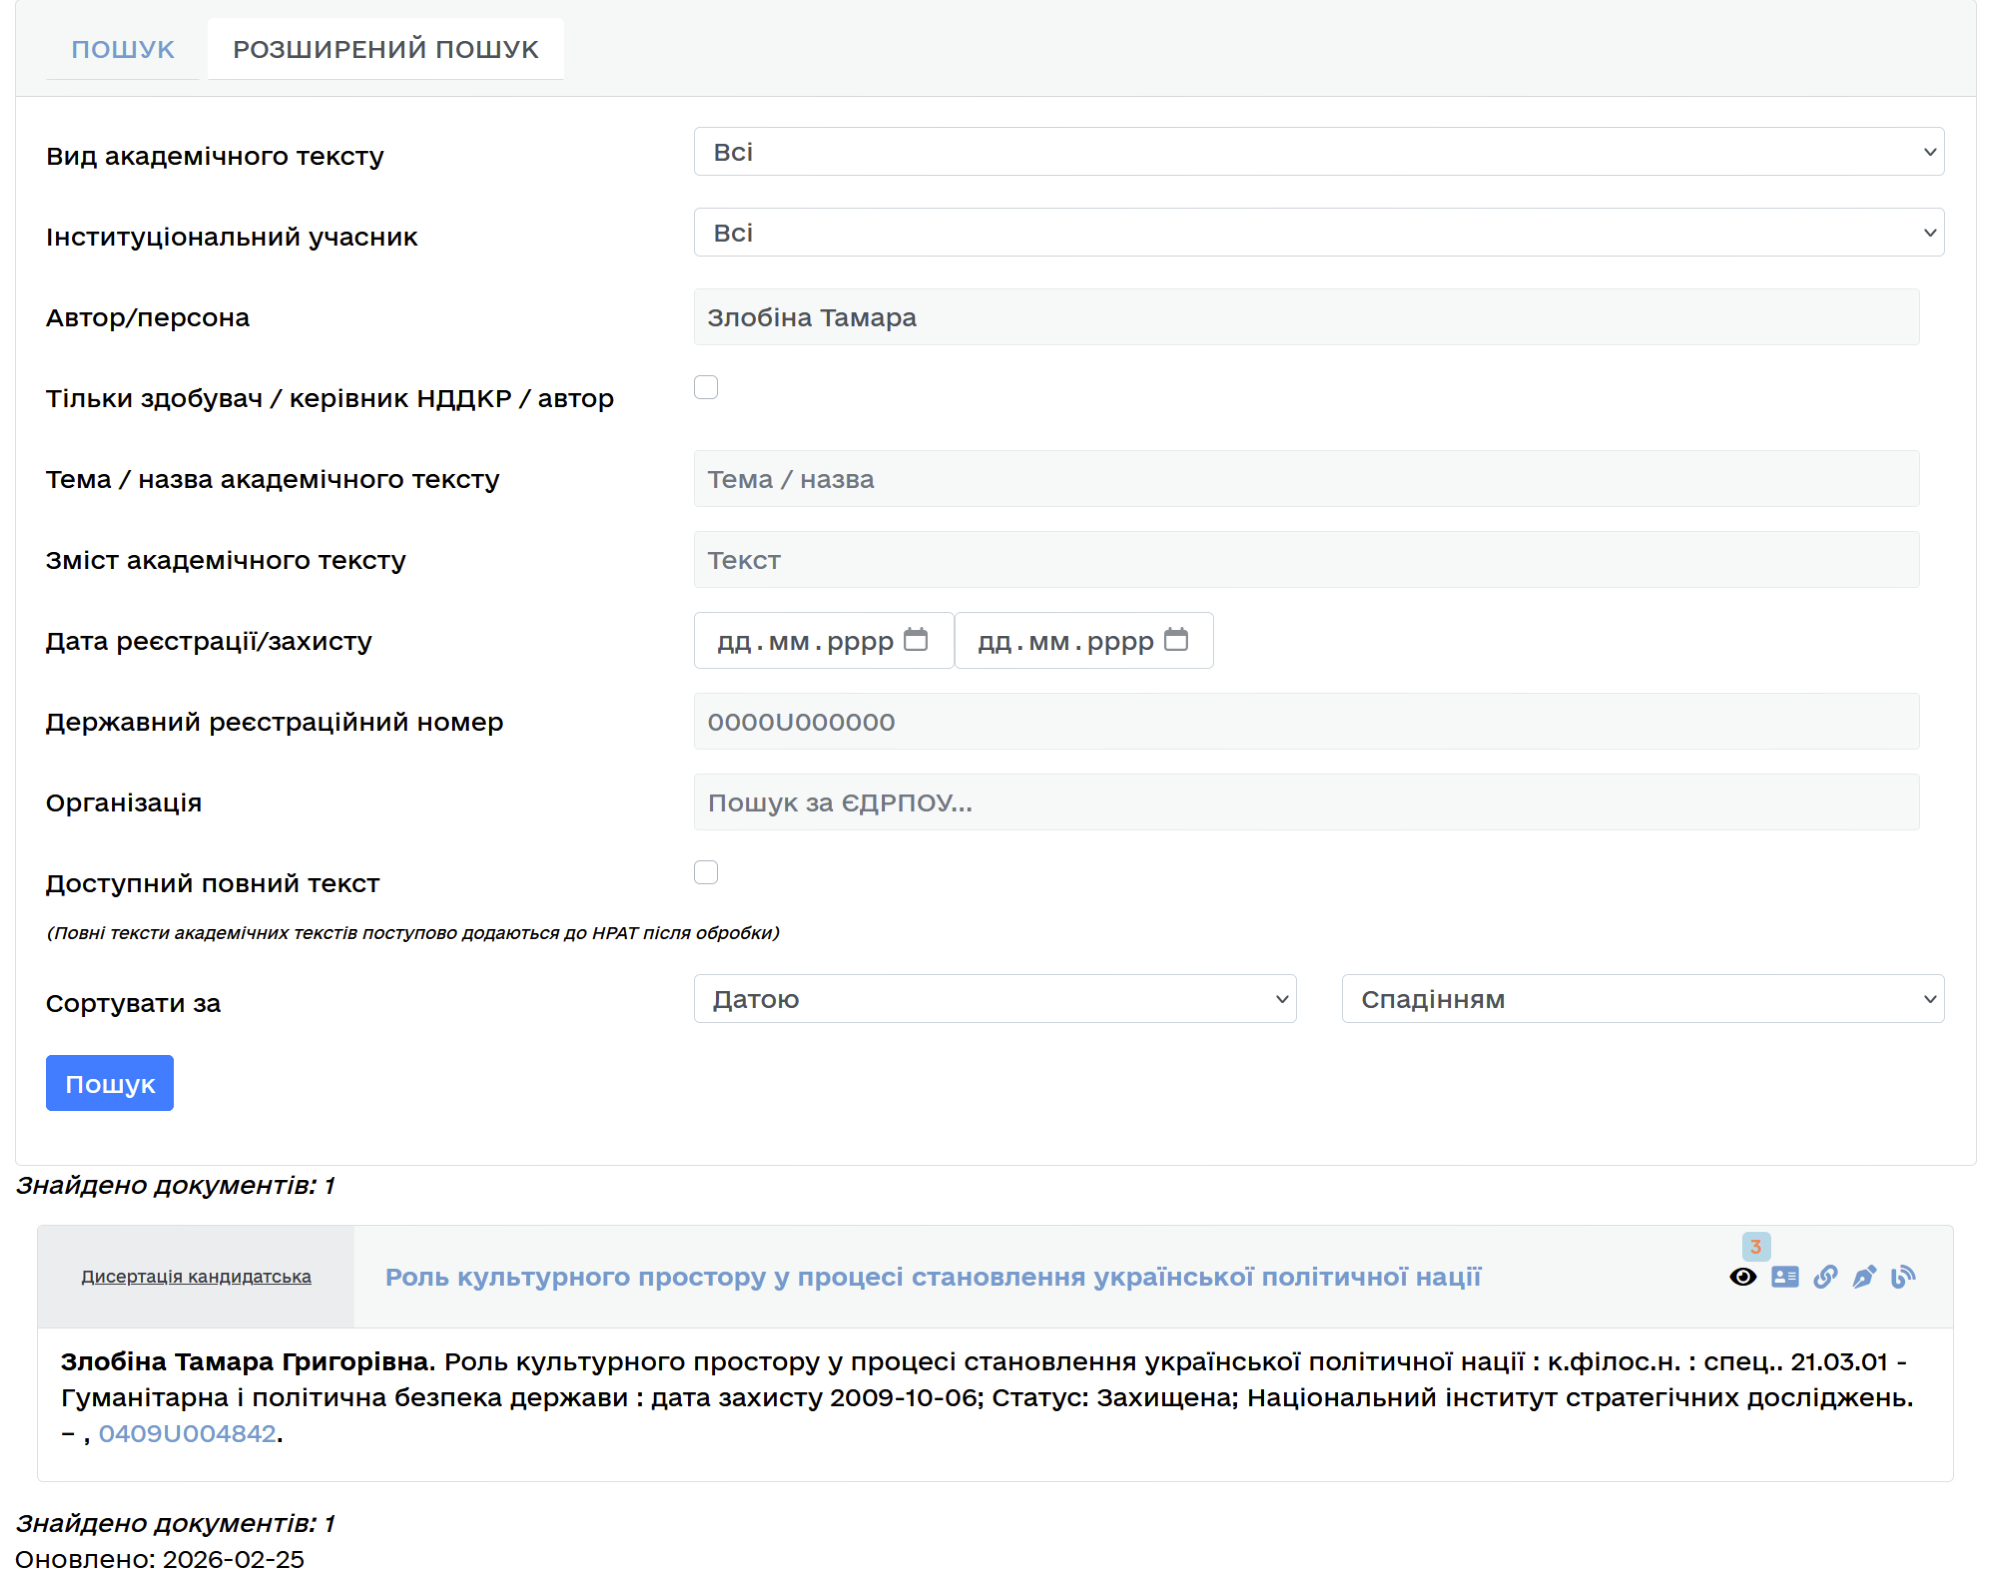This screenshot has height=1594, width=2000.
Task: Click the view count badge showing 3
Action: 1755,1246
